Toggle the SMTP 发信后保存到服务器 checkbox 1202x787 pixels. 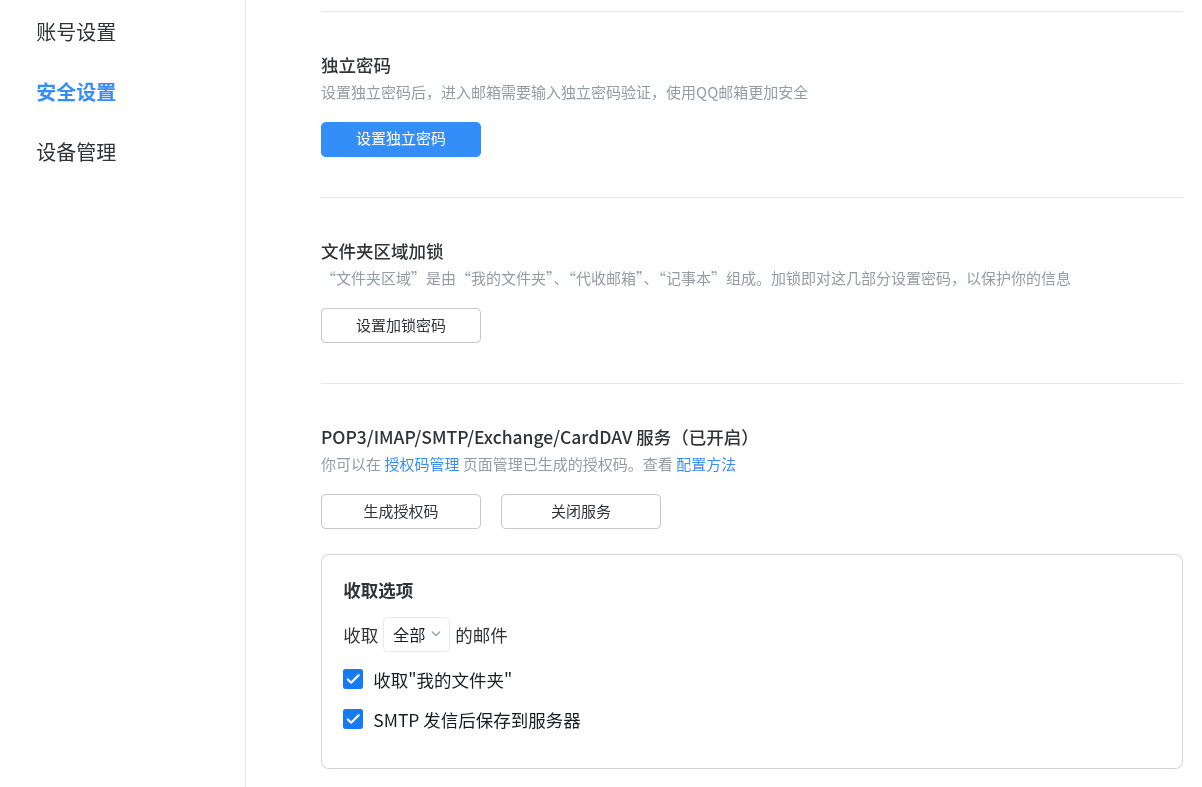[x=353, y=720]
